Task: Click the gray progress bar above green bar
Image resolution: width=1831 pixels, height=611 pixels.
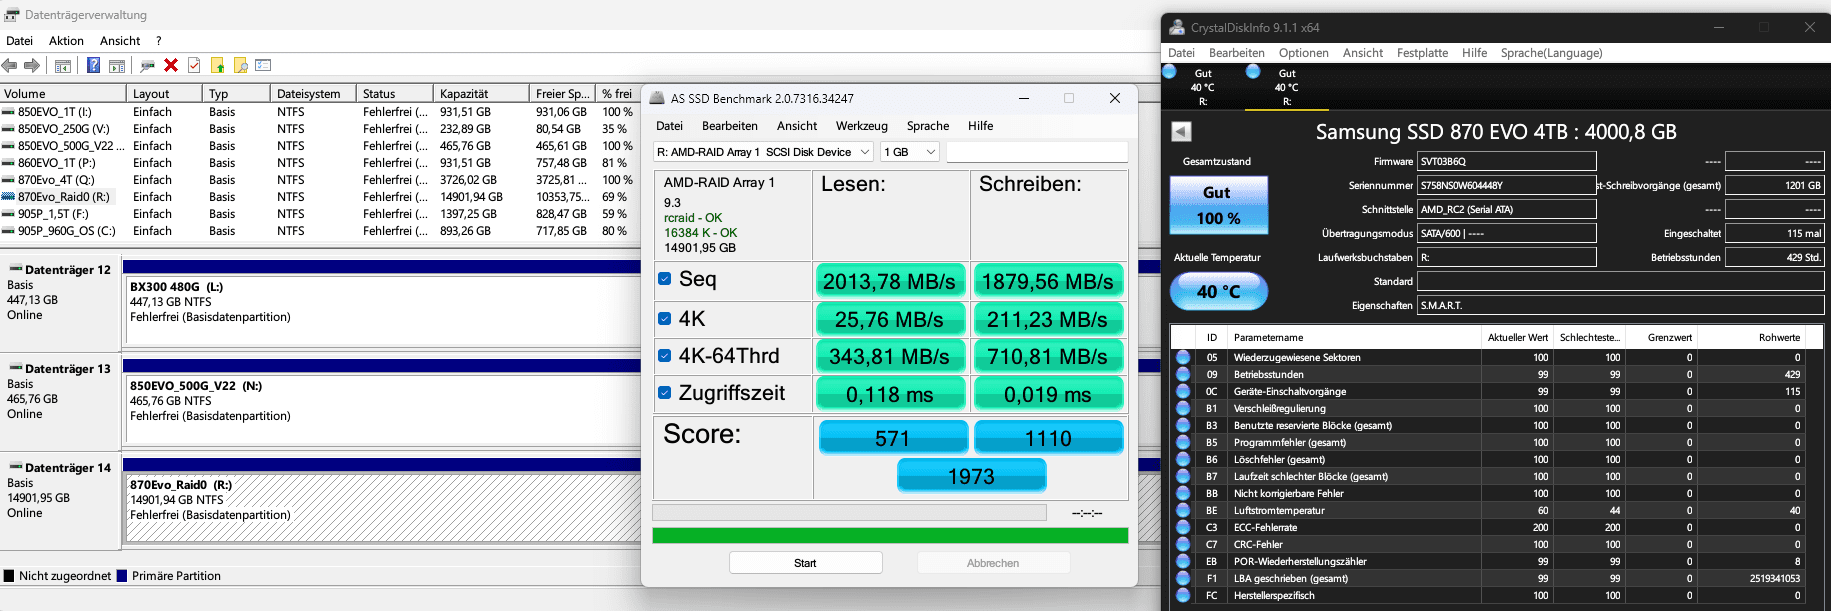Action: point(849,512)
